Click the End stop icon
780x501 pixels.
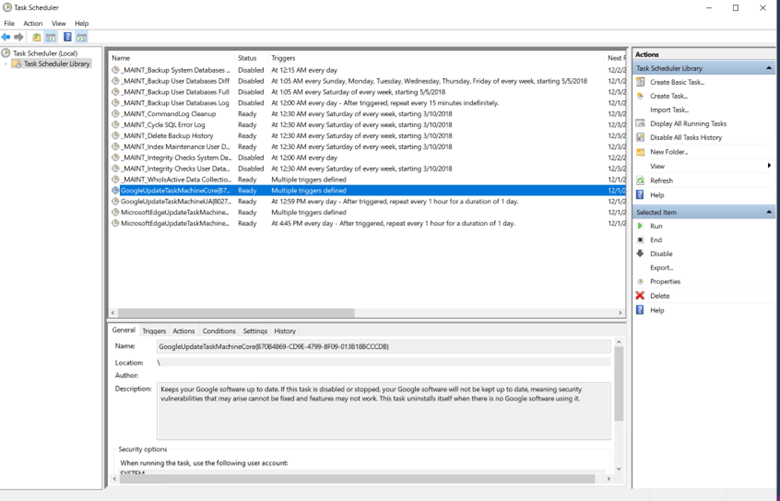[x=640, y=240]
